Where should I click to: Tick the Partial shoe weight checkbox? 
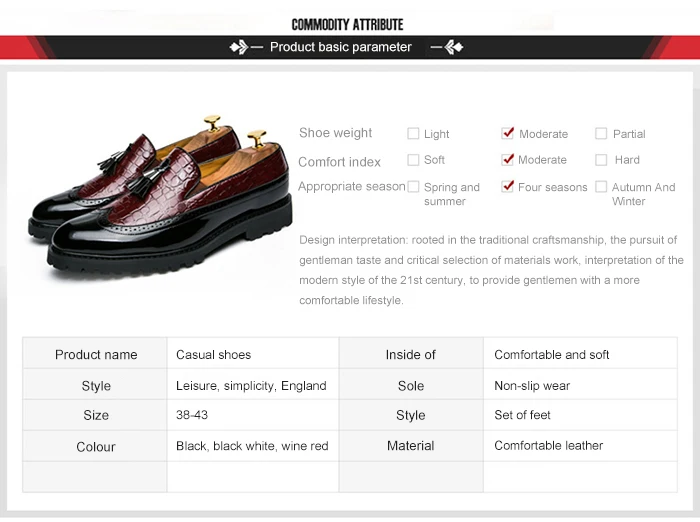(601, 134)
